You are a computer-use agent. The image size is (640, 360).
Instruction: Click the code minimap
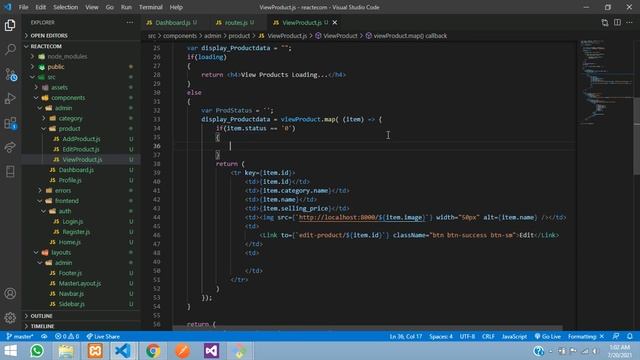click(x=605, y=82)
